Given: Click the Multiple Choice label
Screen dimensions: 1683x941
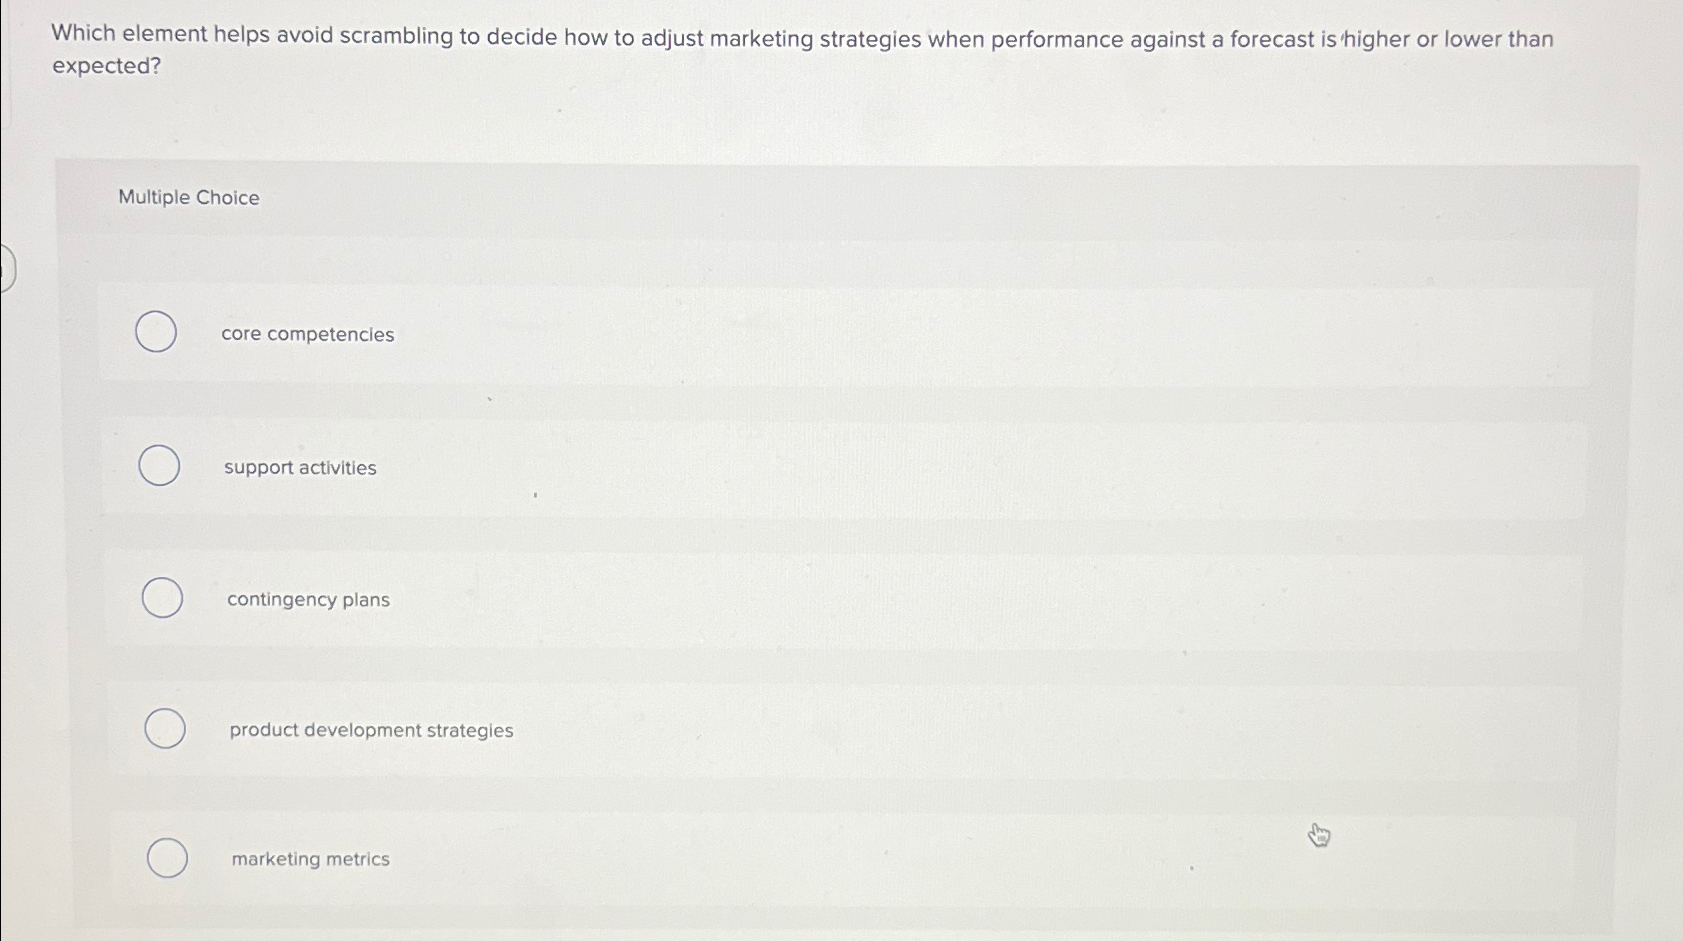Looking at the screenshot, I should pyautogui.click(x=188, y=197).
